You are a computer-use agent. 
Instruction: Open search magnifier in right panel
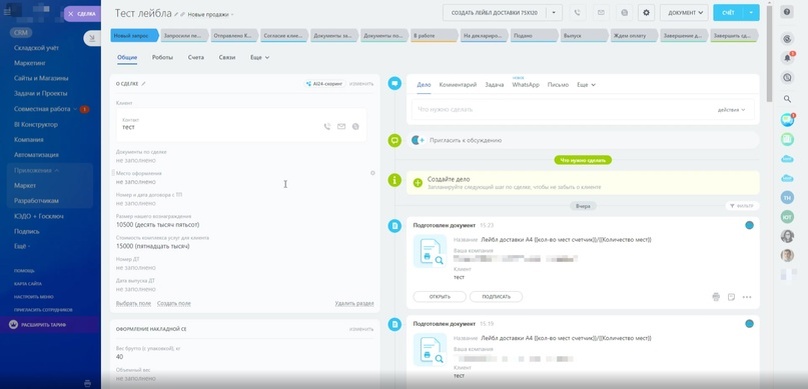[787, 99]
